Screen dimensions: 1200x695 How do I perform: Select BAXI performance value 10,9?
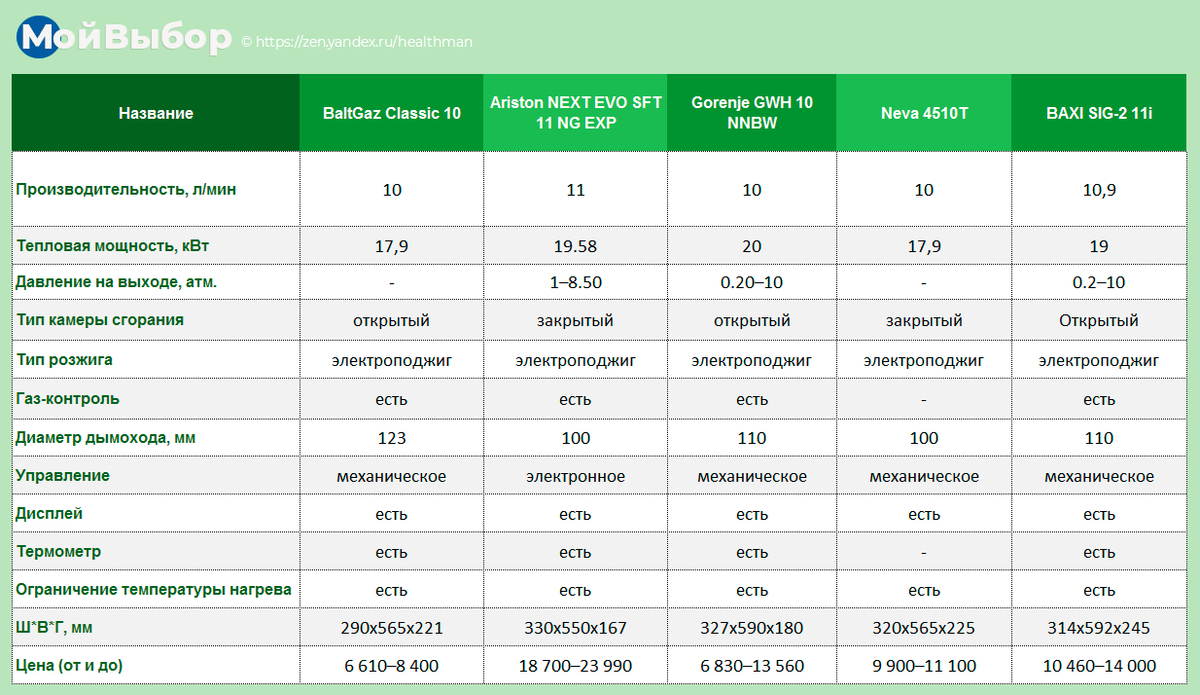[1099, 190]
